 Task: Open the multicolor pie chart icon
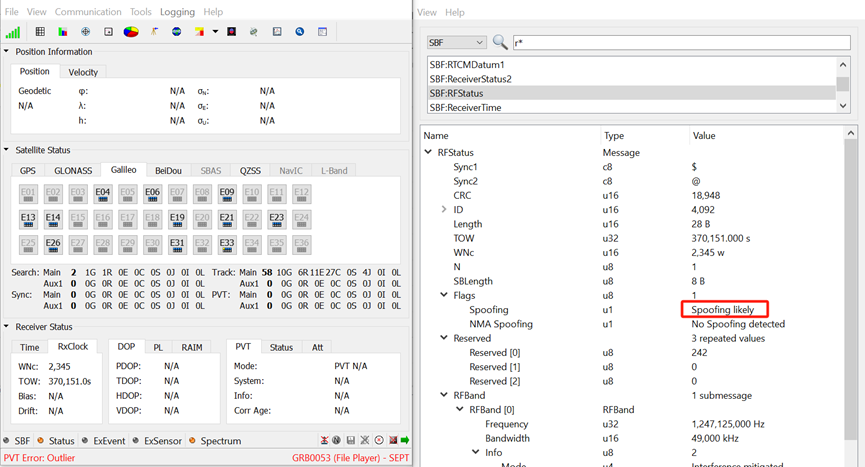(131, 32)
